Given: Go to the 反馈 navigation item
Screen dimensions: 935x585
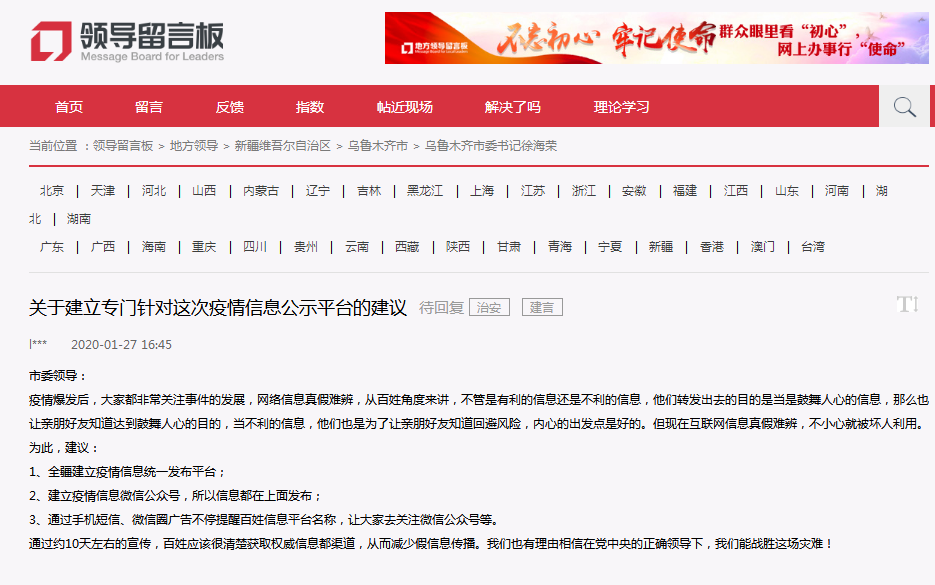Looking at the screenshot, I should coord(229,107).
